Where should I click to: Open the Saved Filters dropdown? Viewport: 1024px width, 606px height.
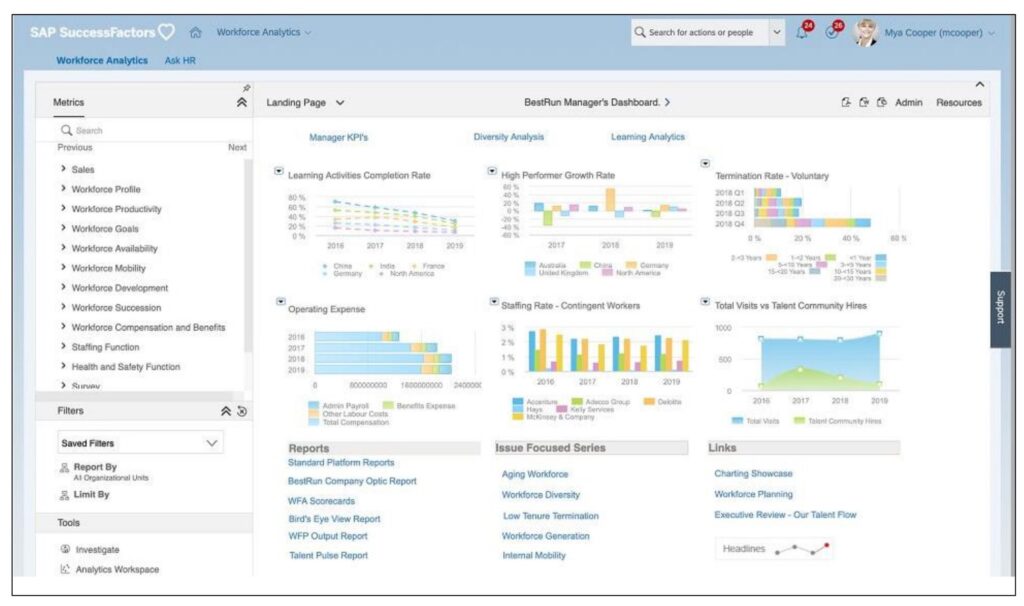140,443
